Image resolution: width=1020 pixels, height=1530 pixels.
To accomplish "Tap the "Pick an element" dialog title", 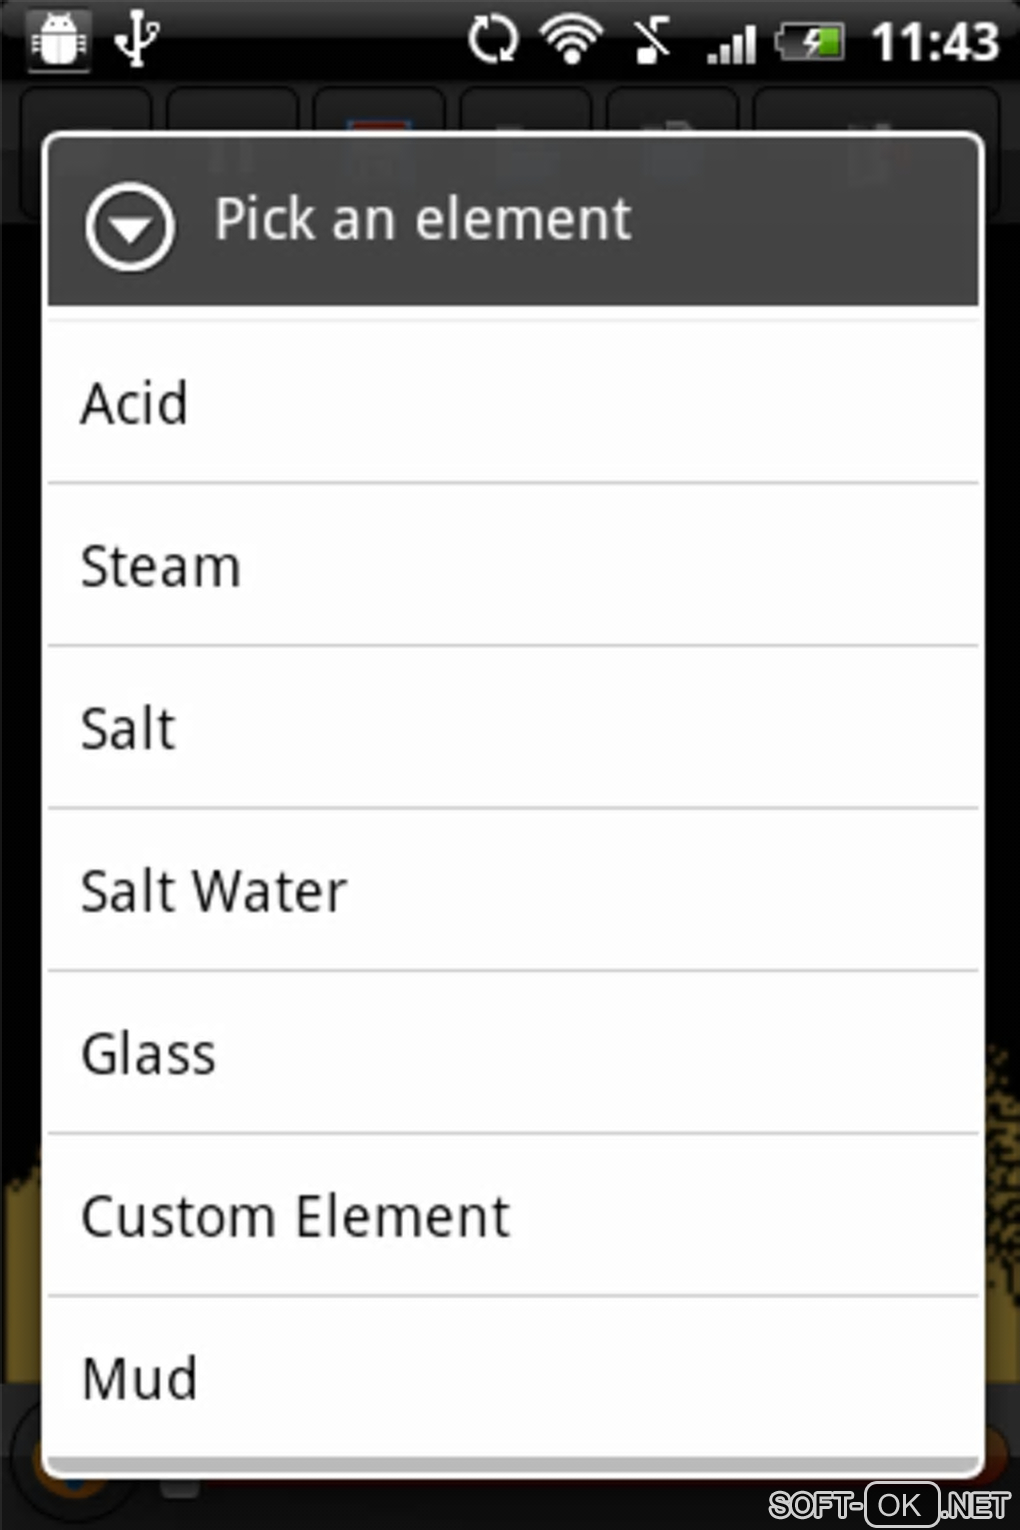I will pos(422,219).
